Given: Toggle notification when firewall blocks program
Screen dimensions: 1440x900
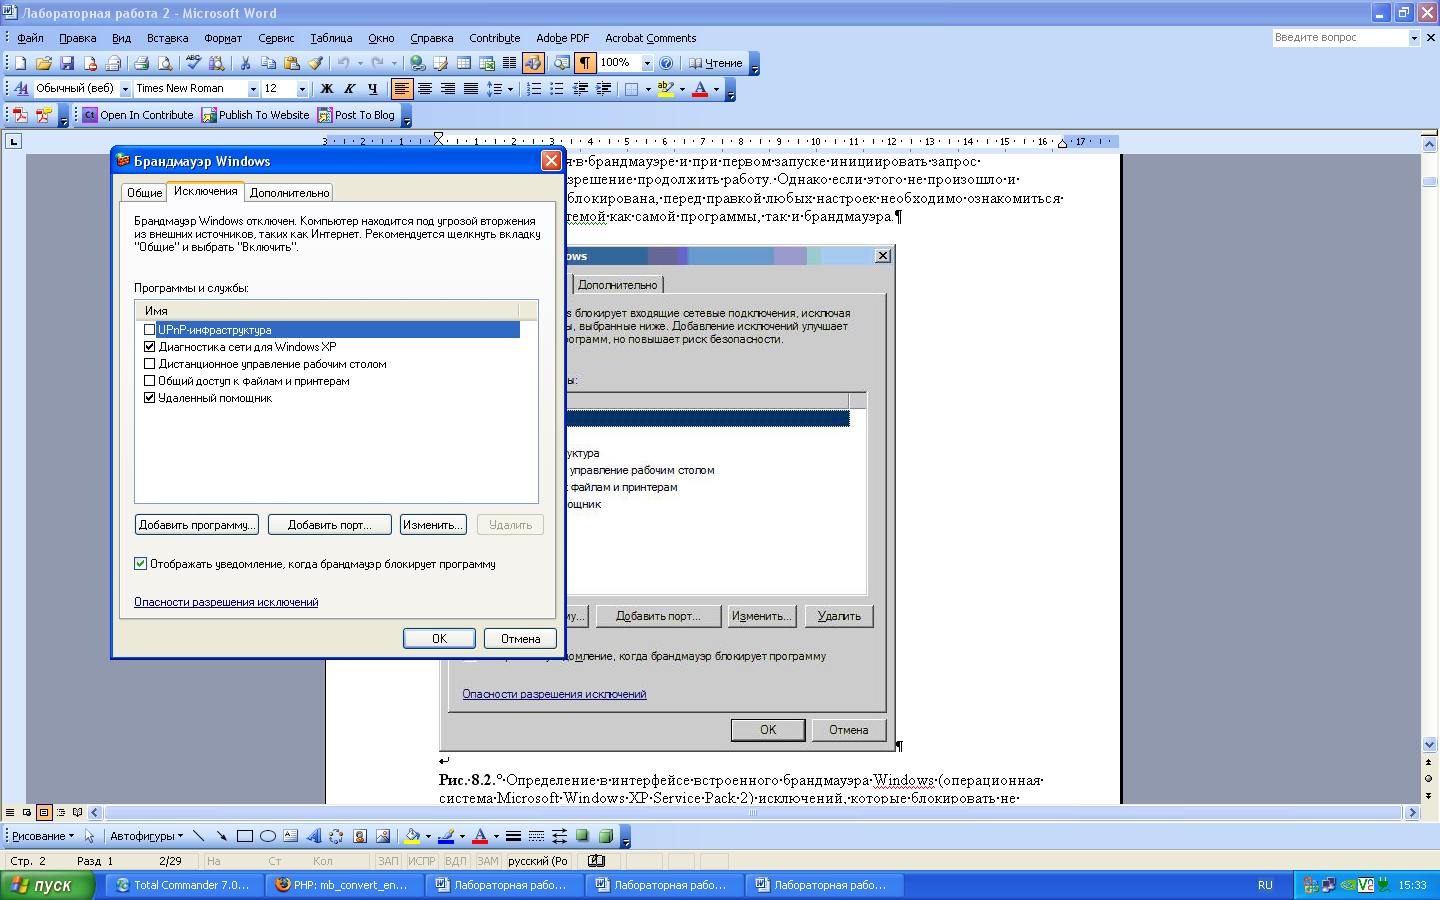Looking at the screenshot, I should (141, 564).
